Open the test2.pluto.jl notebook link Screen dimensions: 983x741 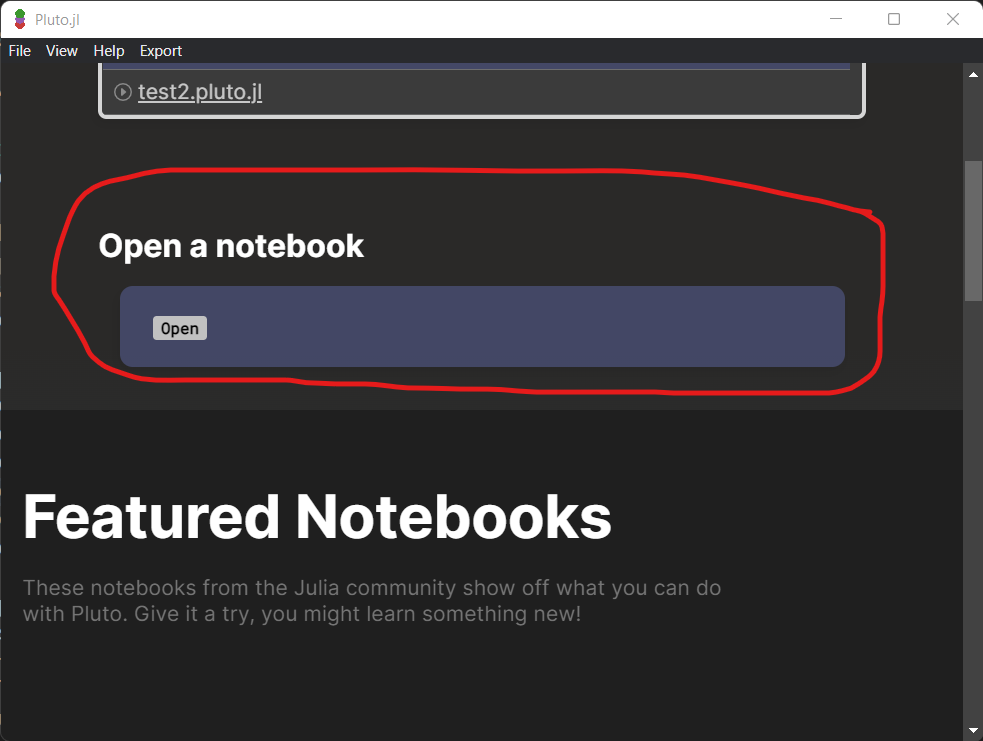[x=200, y=92]
